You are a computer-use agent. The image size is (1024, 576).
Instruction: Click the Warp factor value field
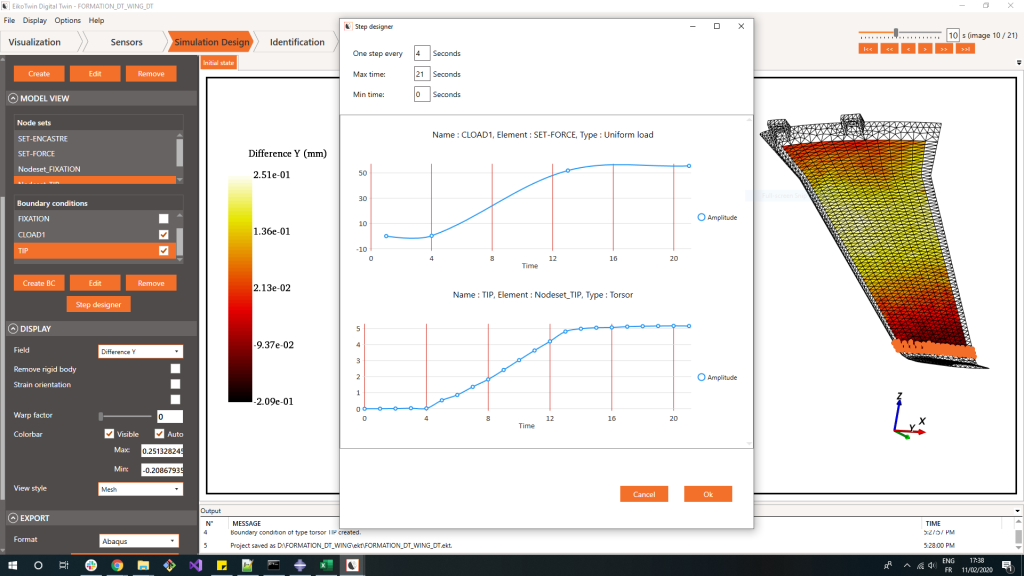coord(170,417)
